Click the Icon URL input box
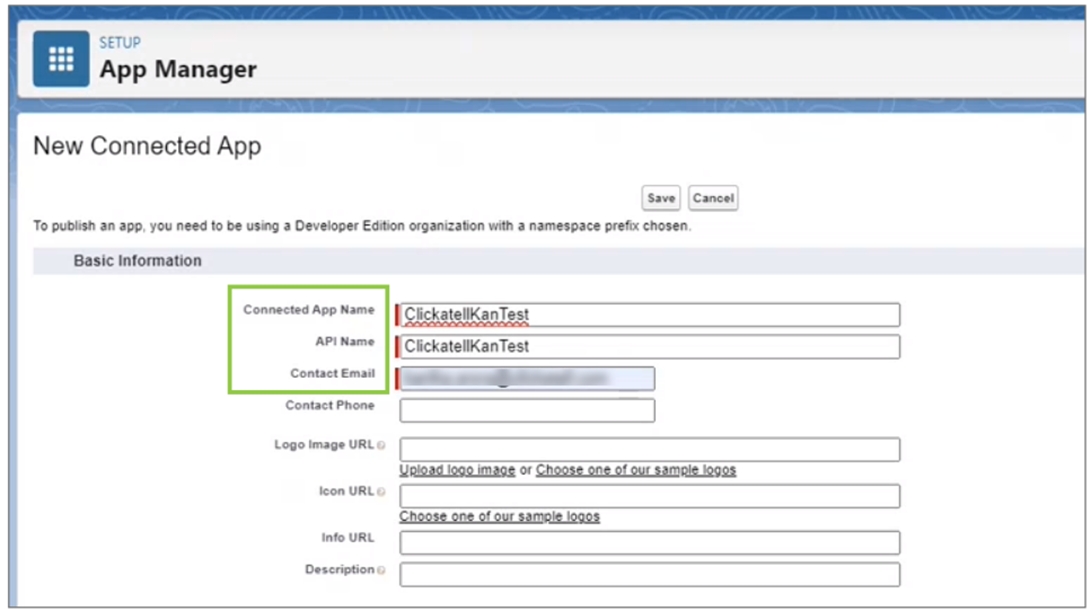This screenshot has height=611, width=1091. point(650,496)
